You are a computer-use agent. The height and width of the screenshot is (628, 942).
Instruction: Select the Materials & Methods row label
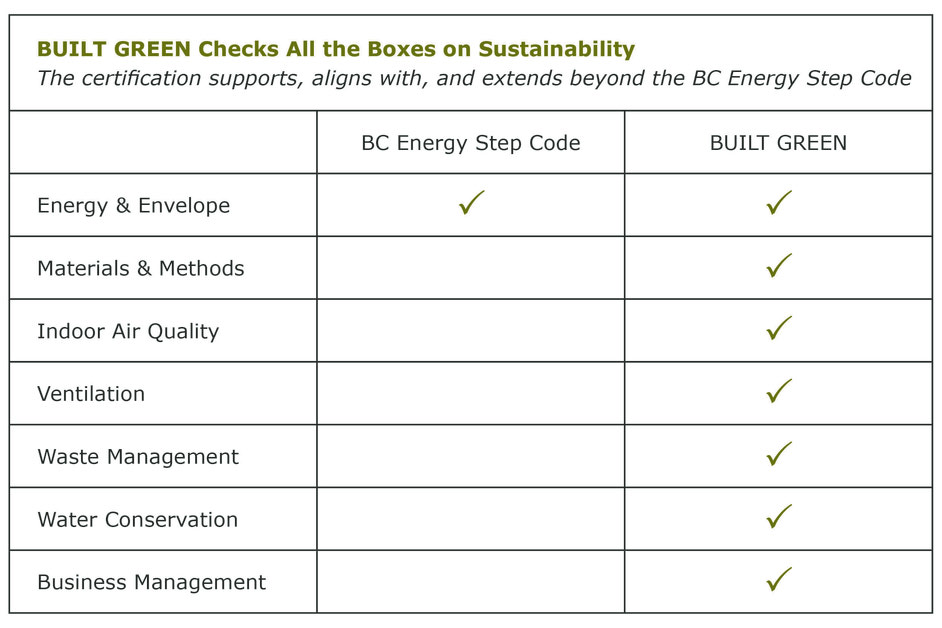click(141, 269)
